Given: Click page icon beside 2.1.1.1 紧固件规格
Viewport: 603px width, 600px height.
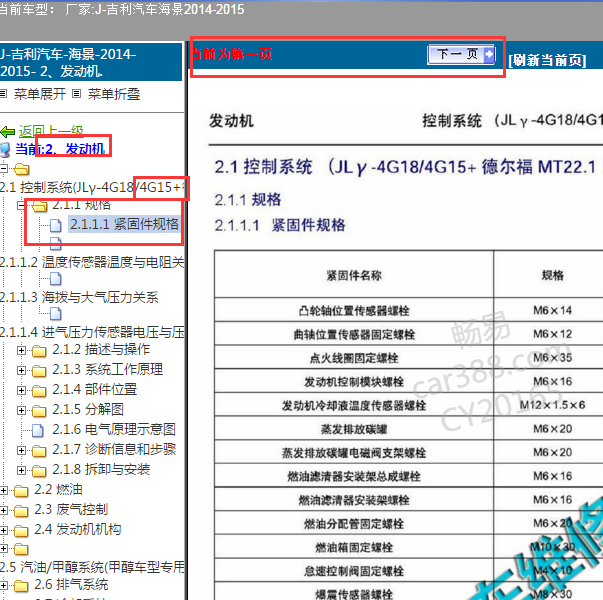Looking at the screenshot, I should 56,225.
